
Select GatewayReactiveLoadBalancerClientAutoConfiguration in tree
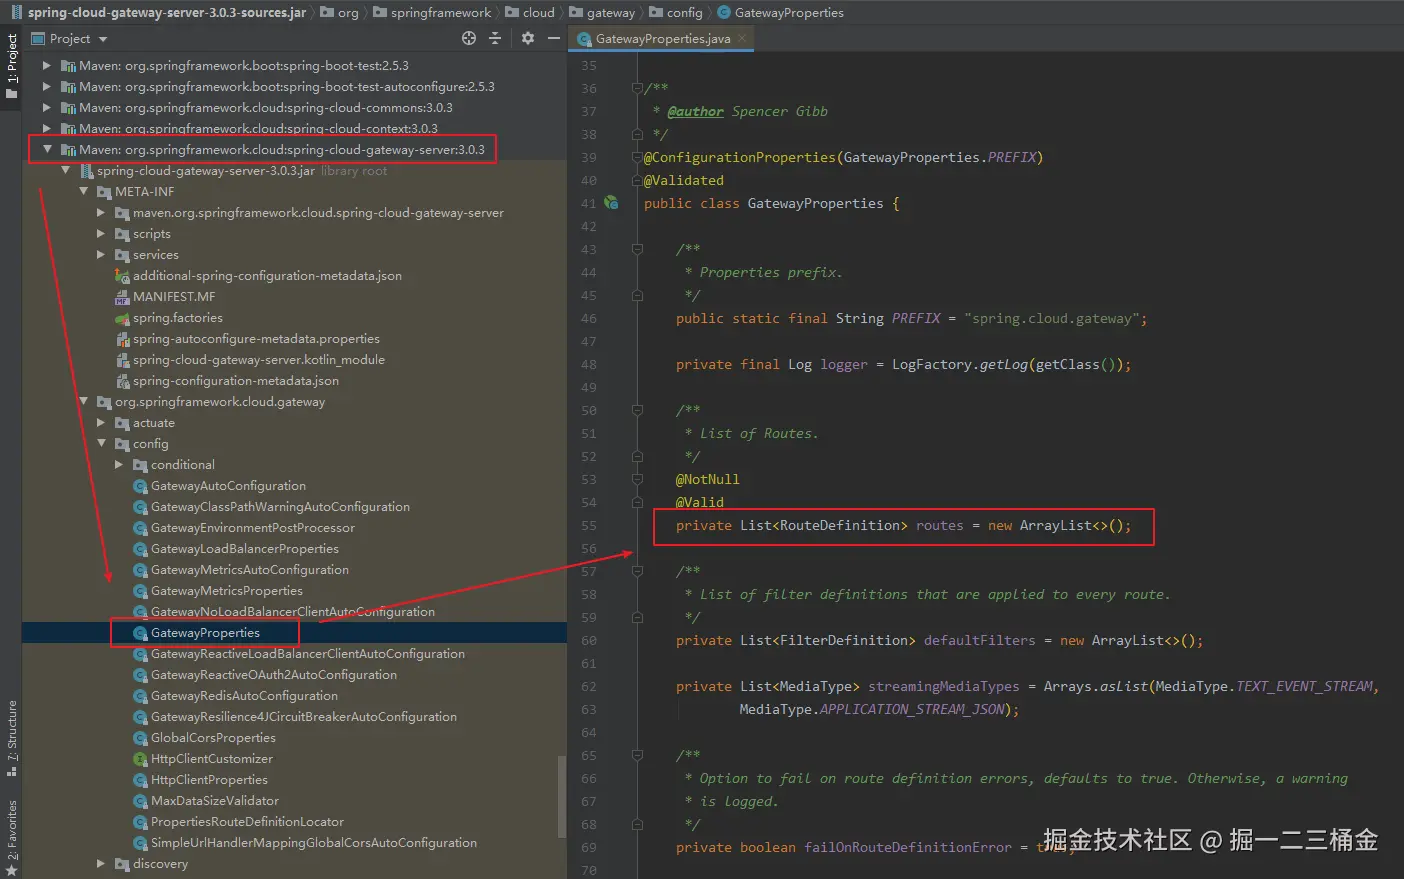[x=307, y=654]
